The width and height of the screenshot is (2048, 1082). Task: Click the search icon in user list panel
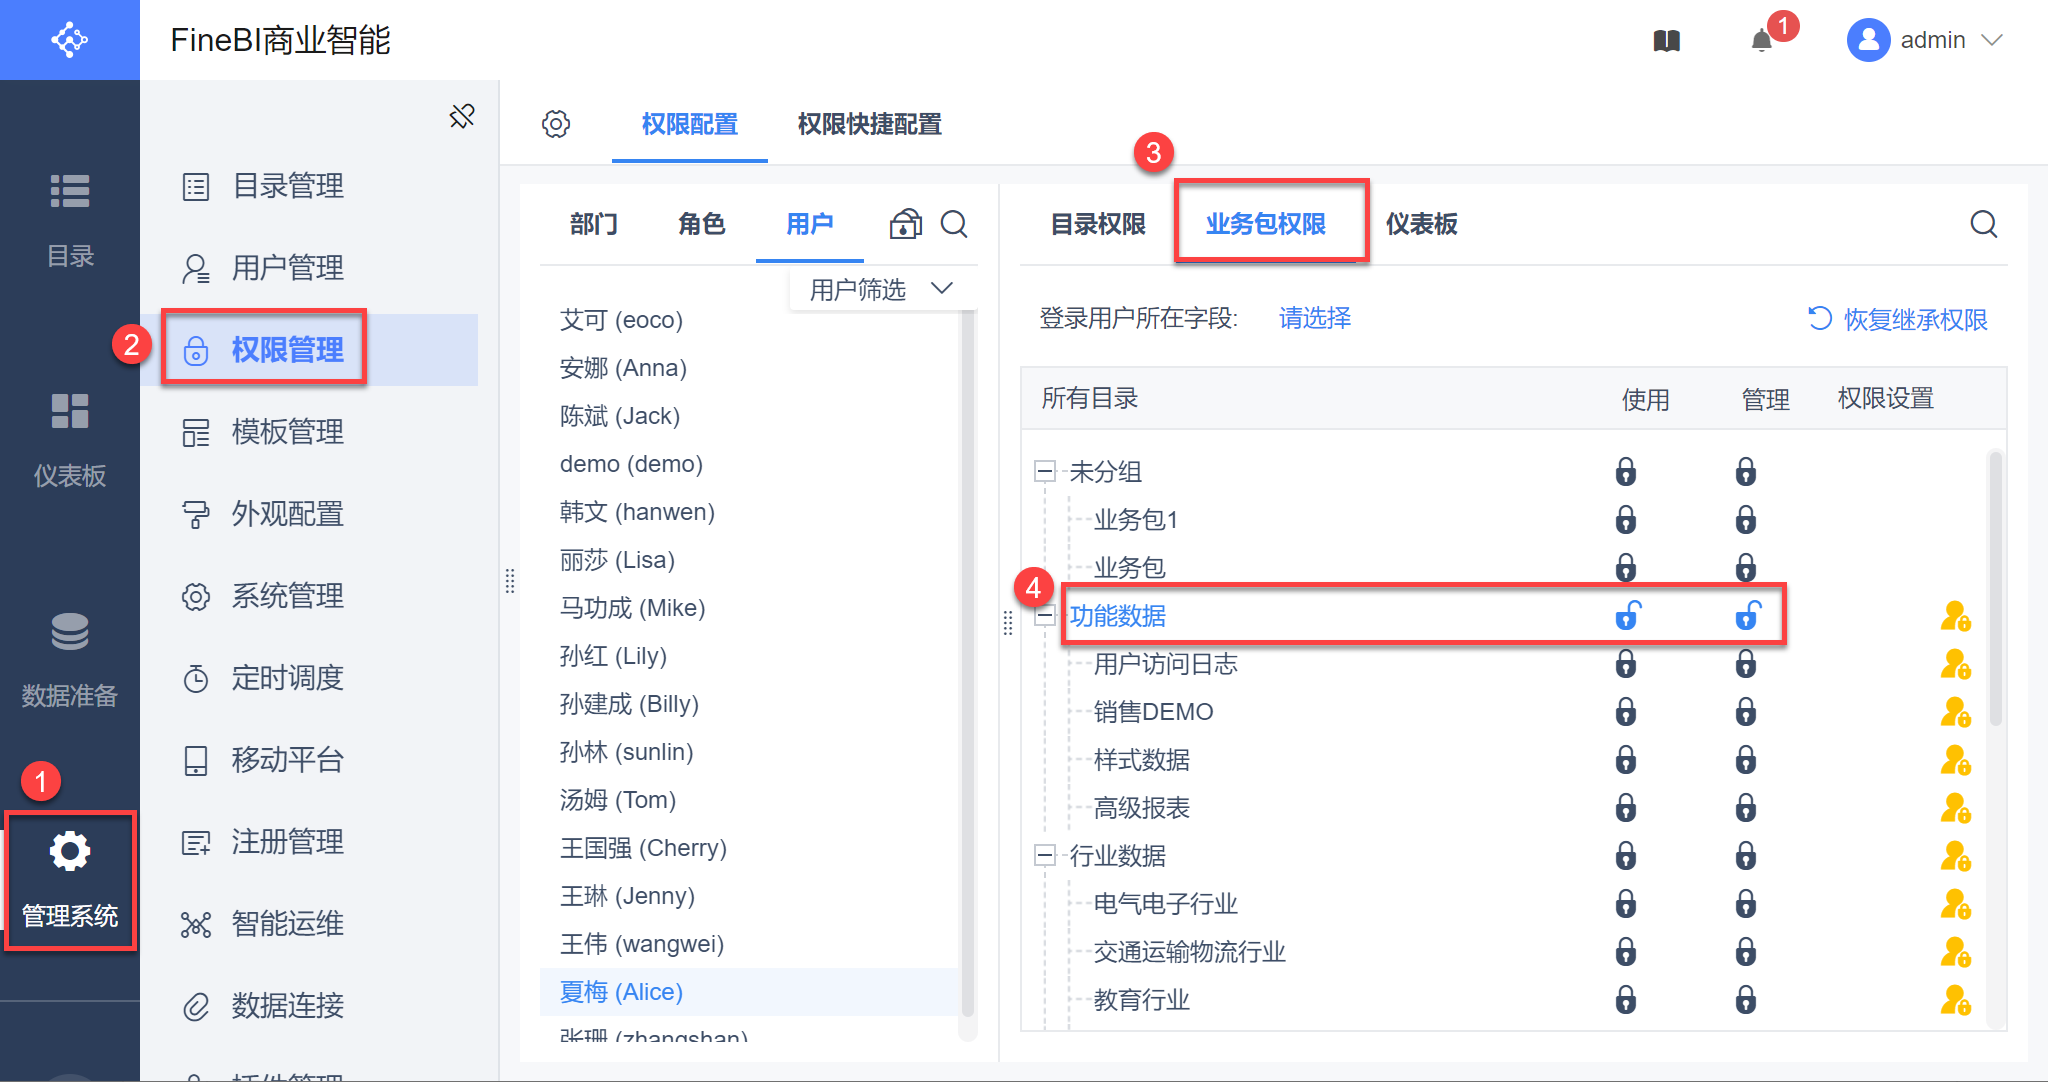pyautogui.click(x=954, y=224)
